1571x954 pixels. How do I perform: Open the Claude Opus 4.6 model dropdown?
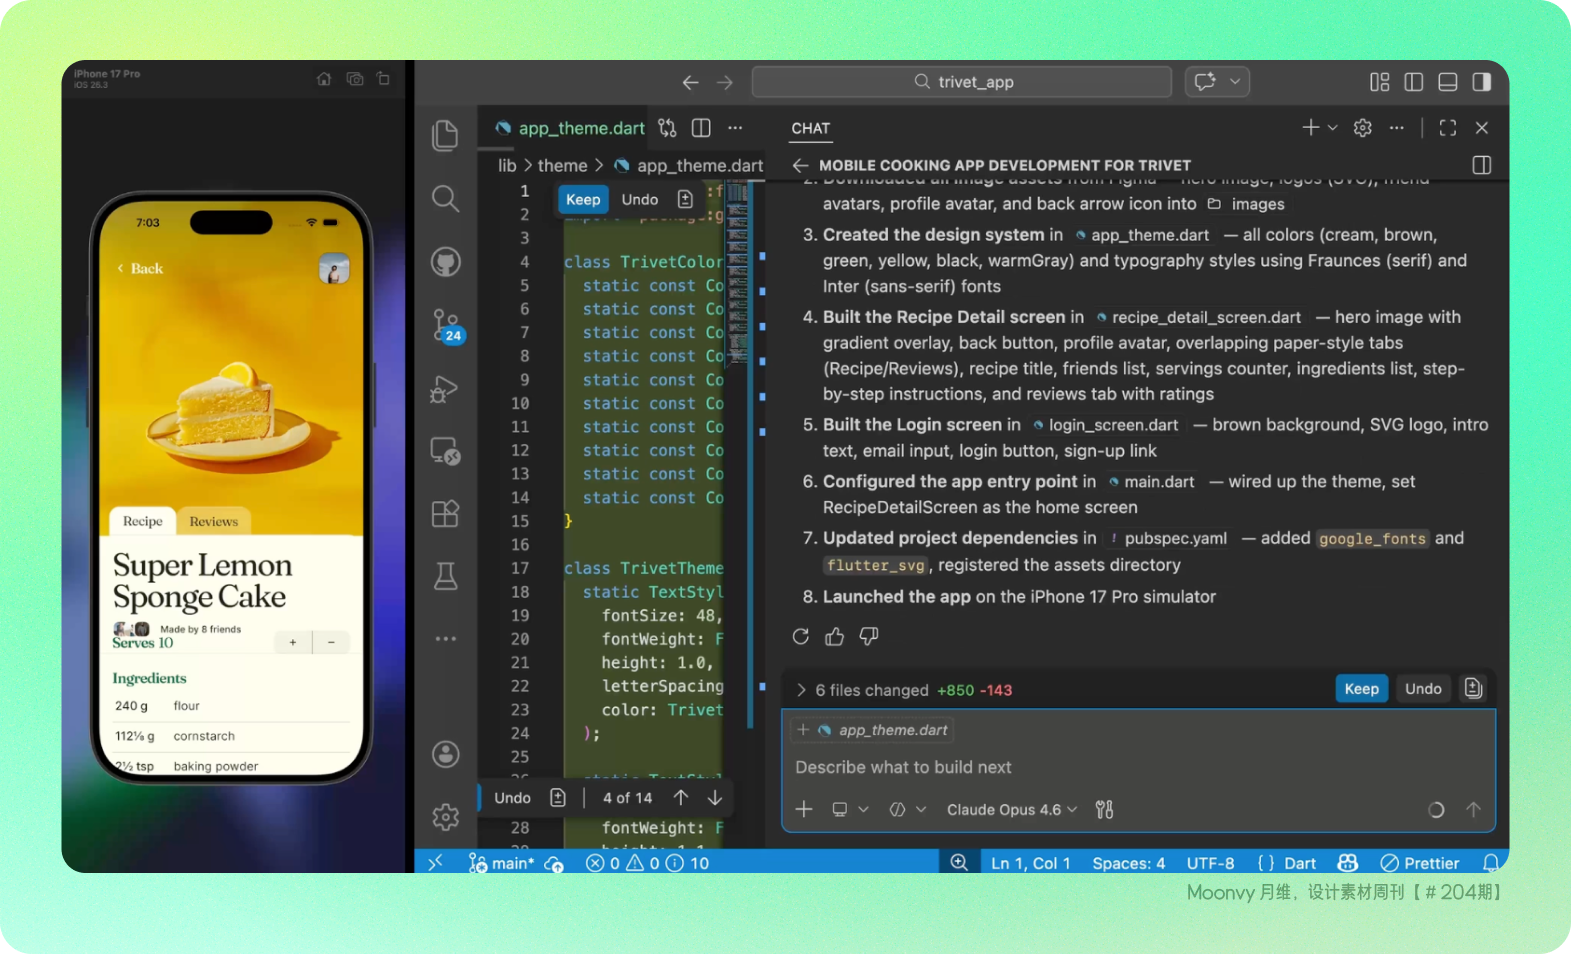pyautogui.click(x=1011, y=810)
